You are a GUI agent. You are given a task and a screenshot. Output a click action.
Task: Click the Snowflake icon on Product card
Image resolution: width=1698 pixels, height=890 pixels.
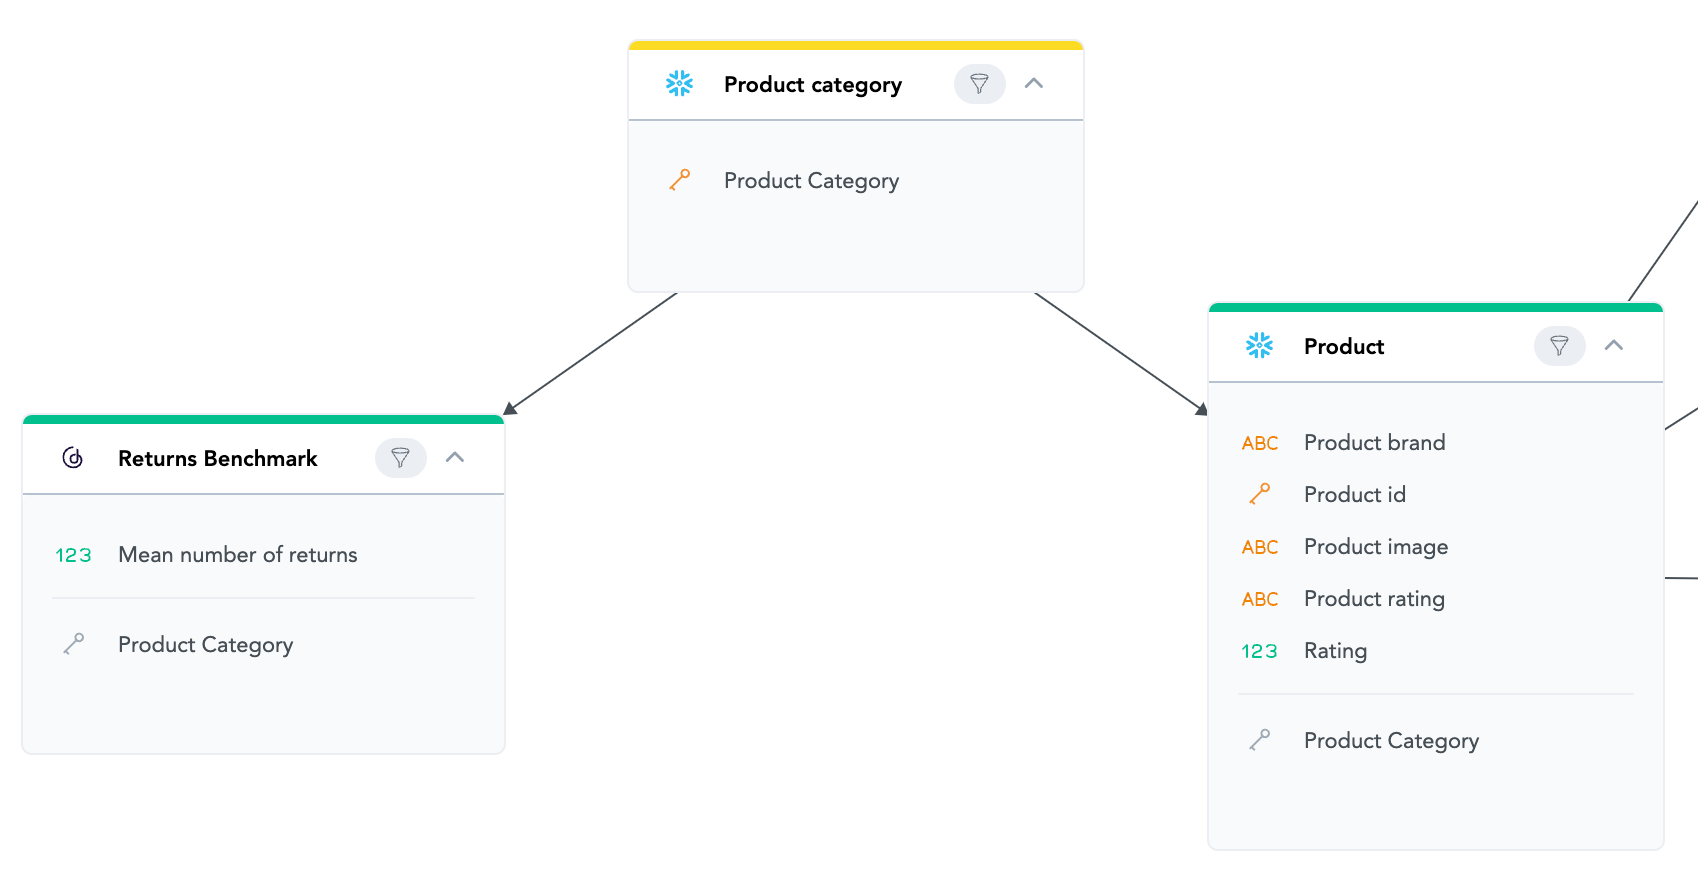coord(1259,346)
